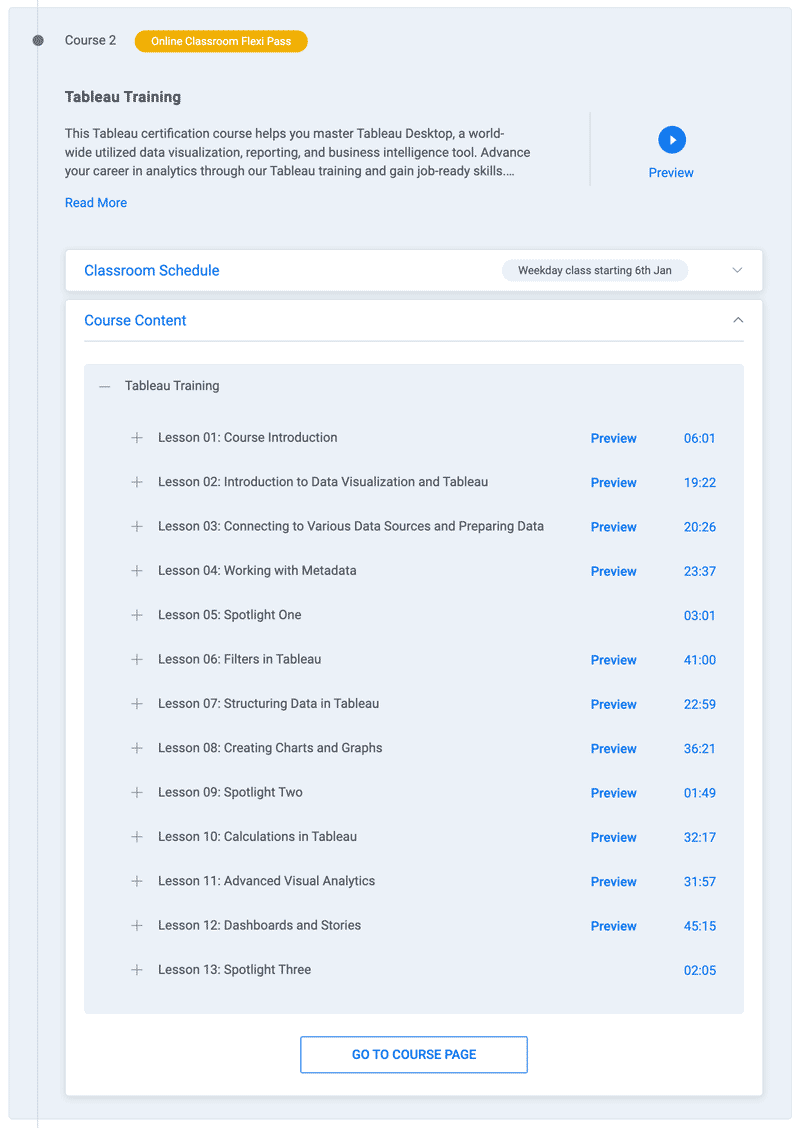Click Lesson 13: Spotlight Three title
This screenshot has width=800, height=1128.
235,970
